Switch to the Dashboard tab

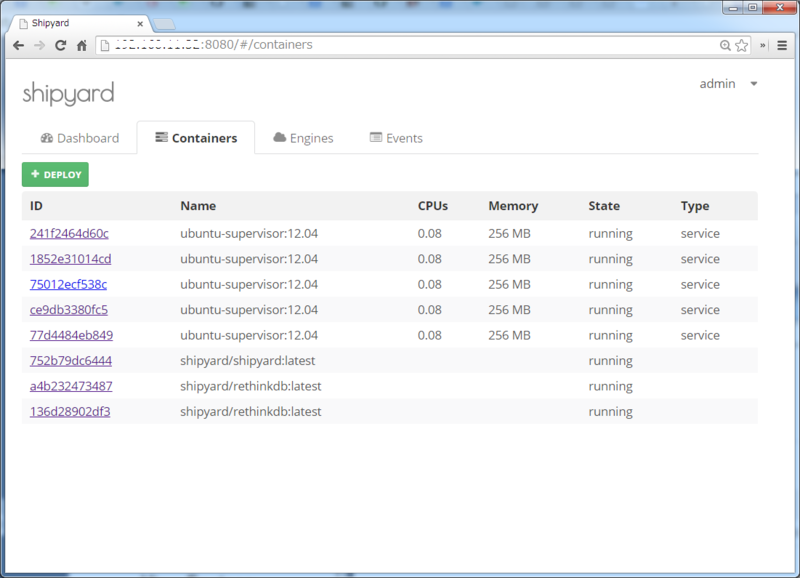80,138
